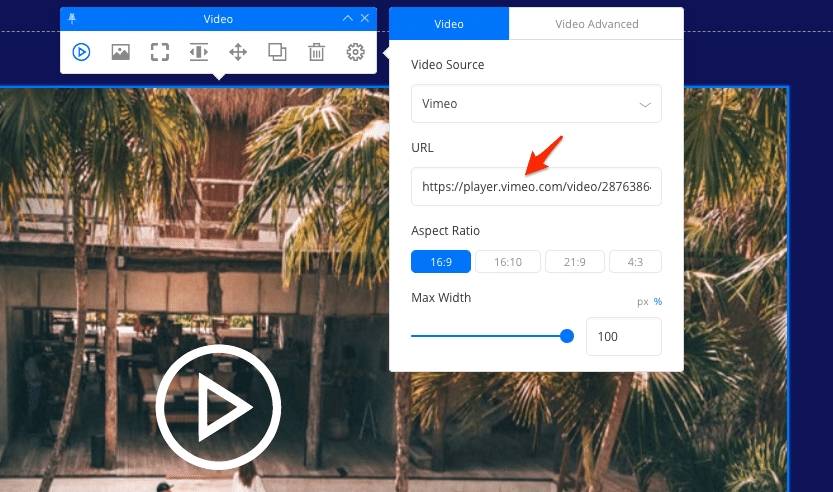Click the Max Width slider handle
This screenshot has width=833, height=492.
click(x=567, y=336)
